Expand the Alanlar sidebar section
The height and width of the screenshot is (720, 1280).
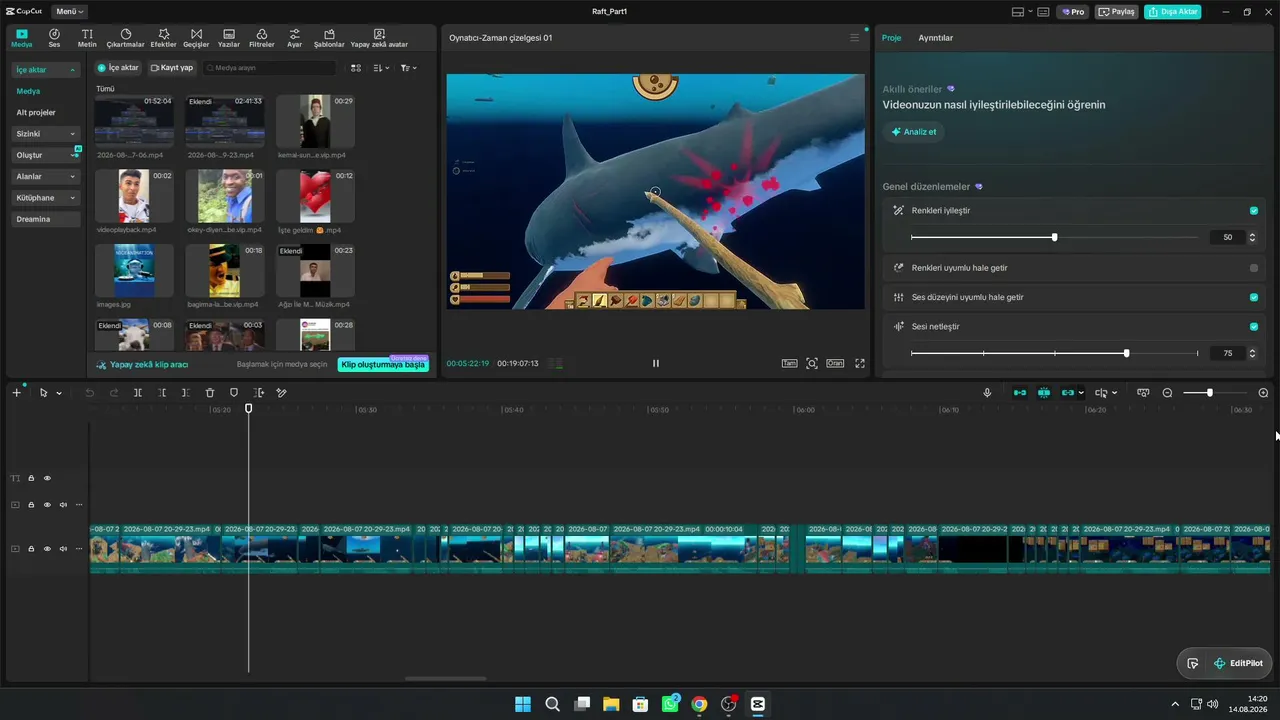coord(72,177)
